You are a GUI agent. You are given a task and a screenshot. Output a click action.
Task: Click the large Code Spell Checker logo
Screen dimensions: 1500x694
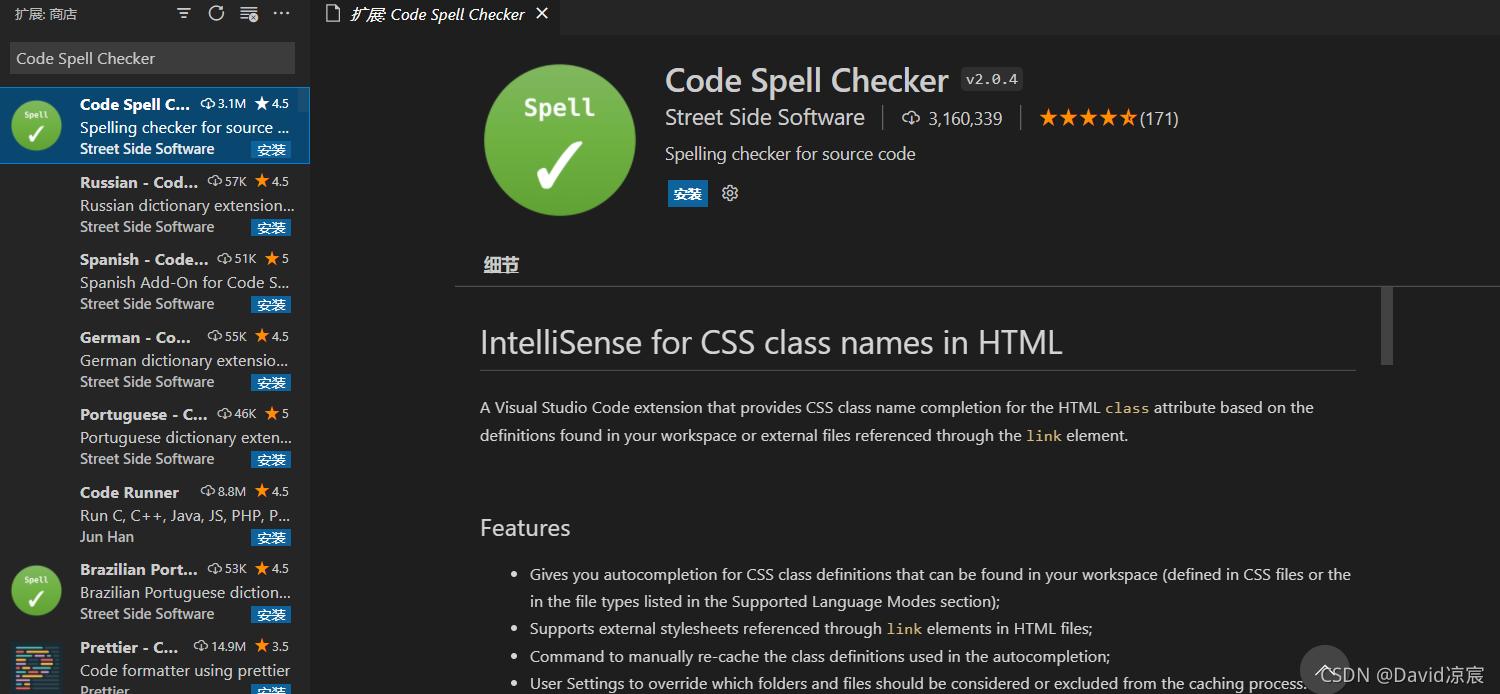pos(560,140)
